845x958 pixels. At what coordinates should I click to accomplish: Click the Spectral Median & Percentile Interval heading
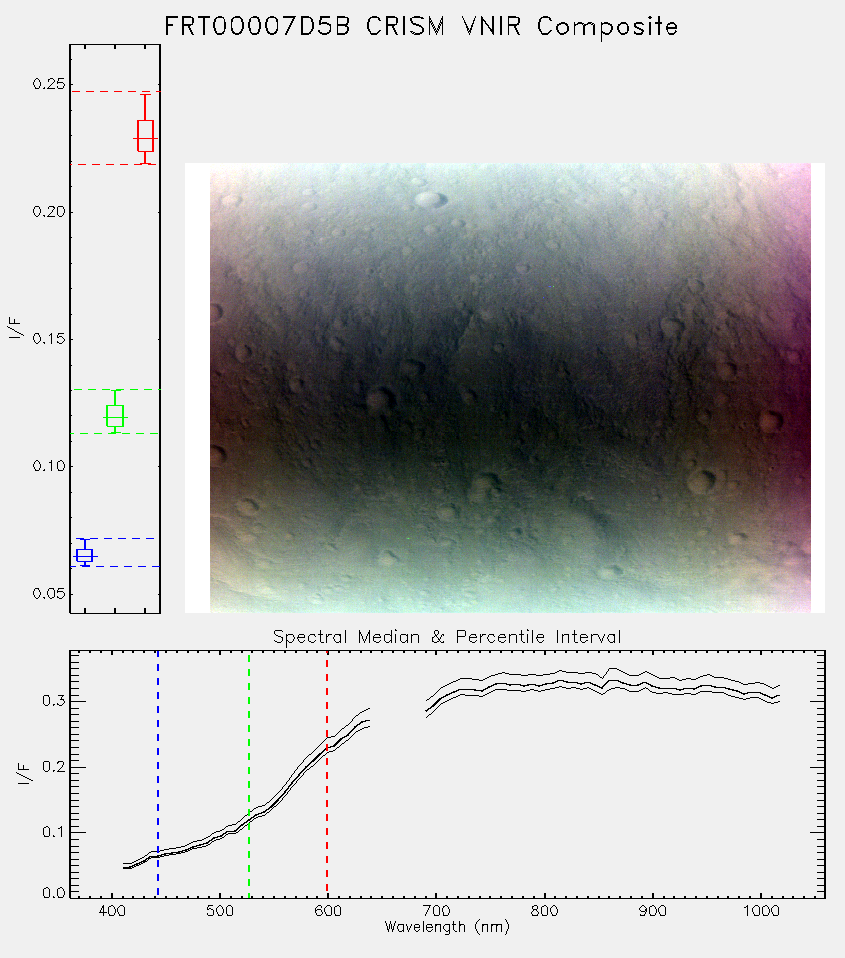(x=447, y=637)
